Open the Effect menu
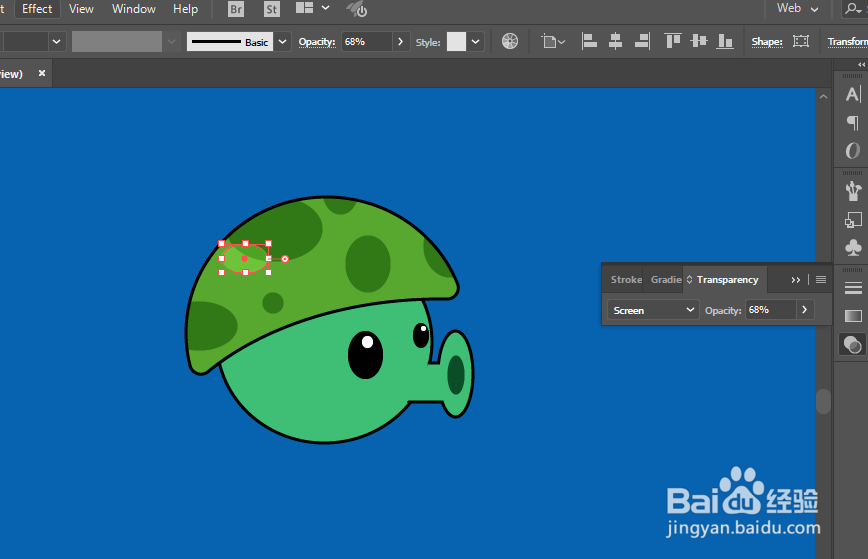This screenshot has width=868, height=559. 37,9
